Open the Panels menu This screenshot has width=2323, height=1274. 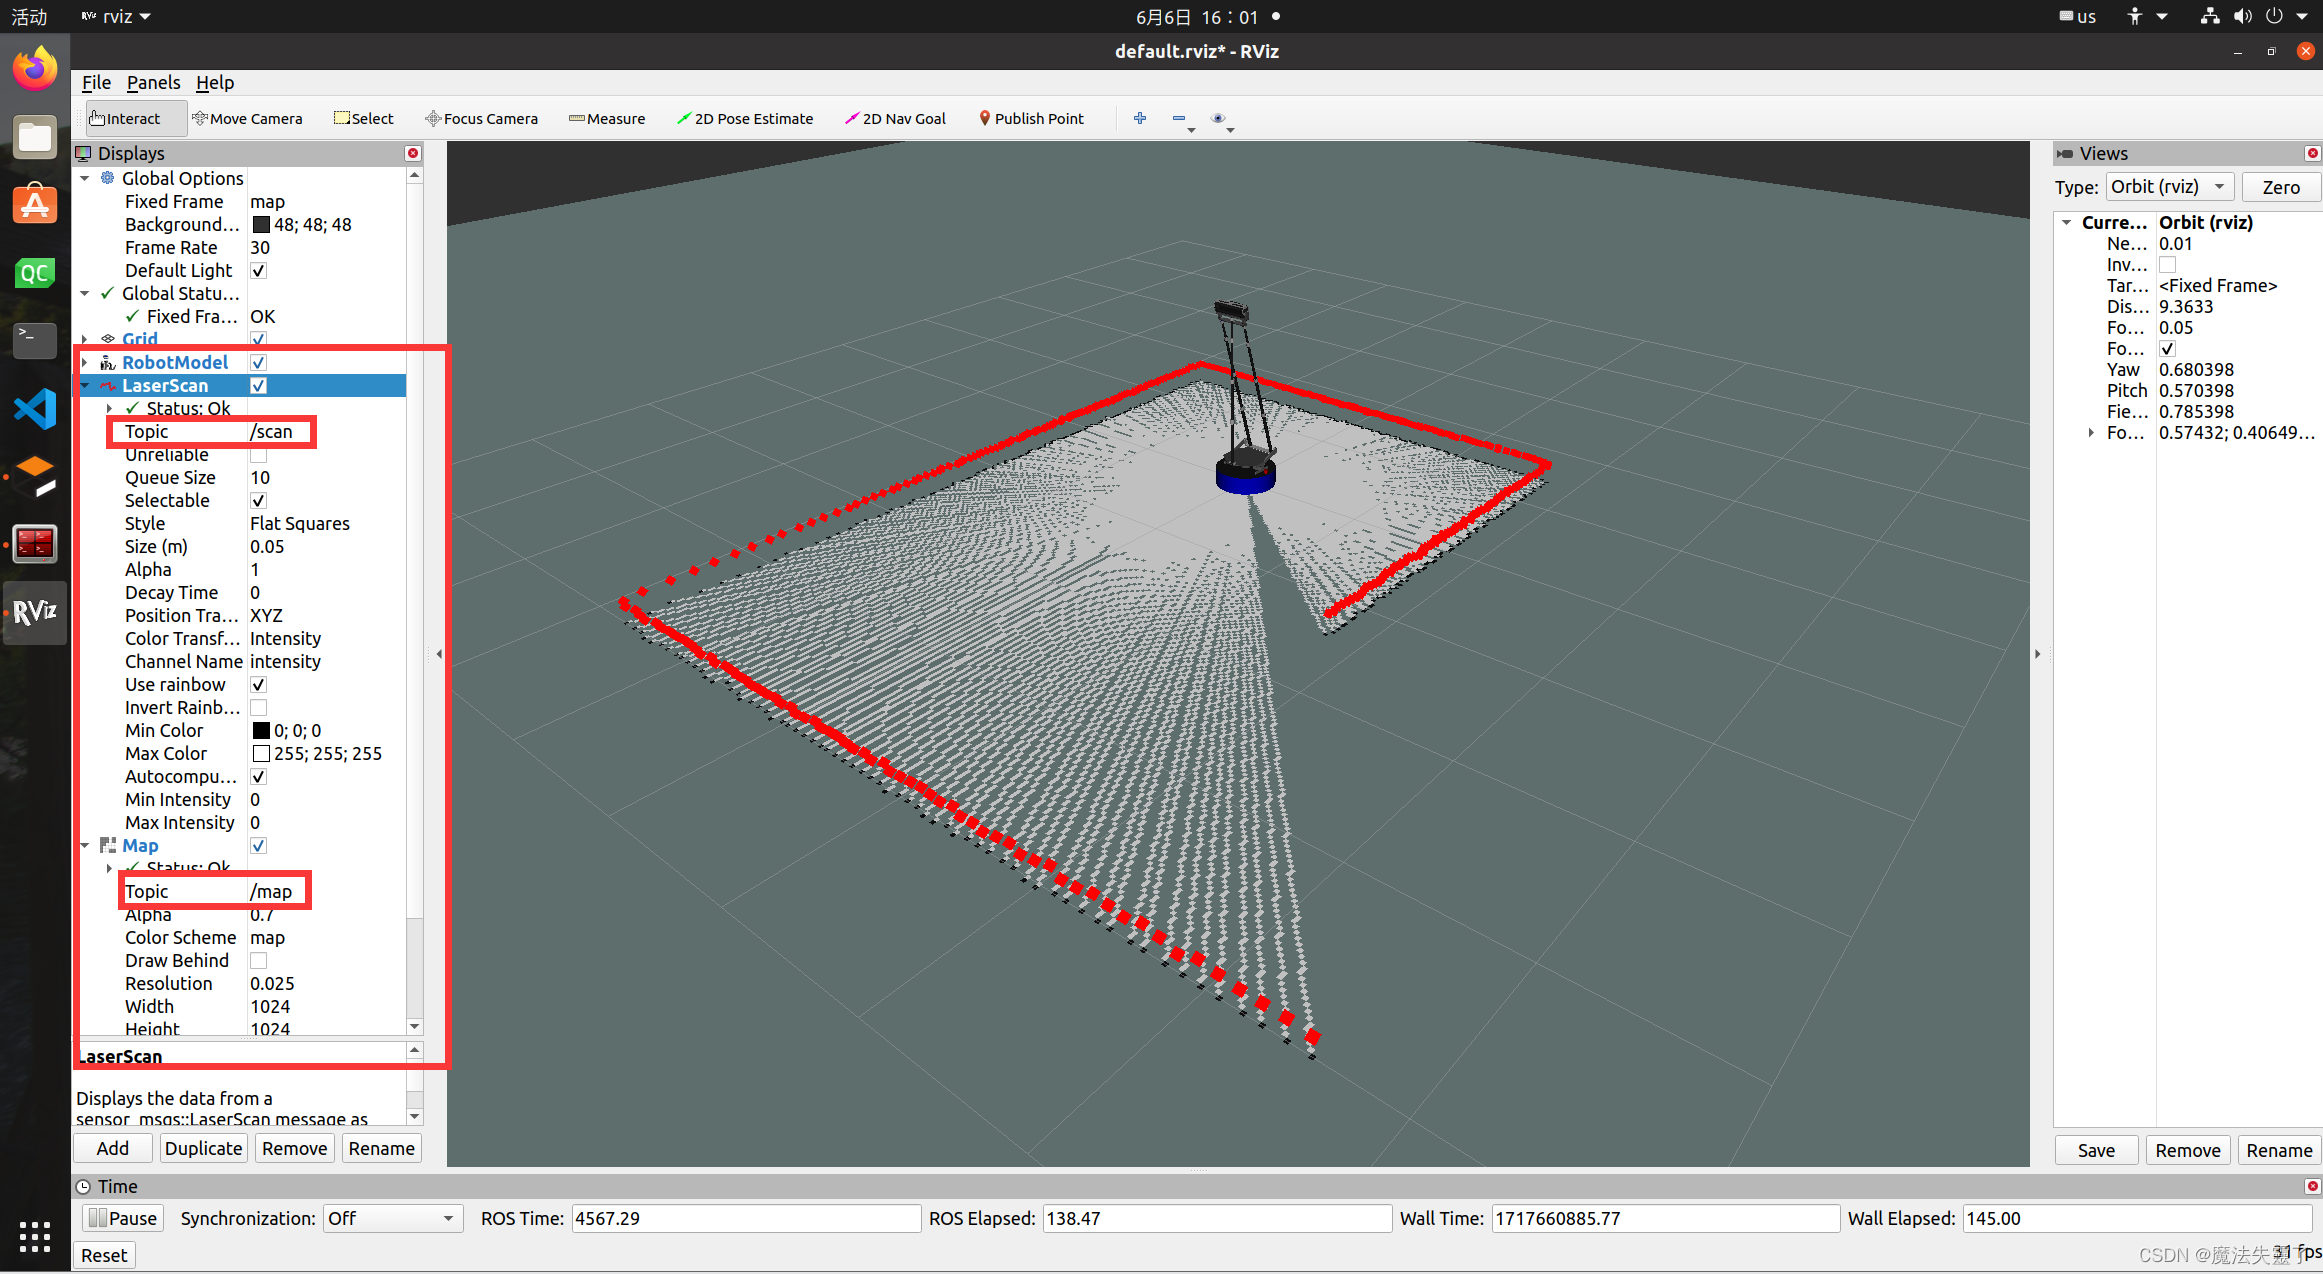pos(153,82)
